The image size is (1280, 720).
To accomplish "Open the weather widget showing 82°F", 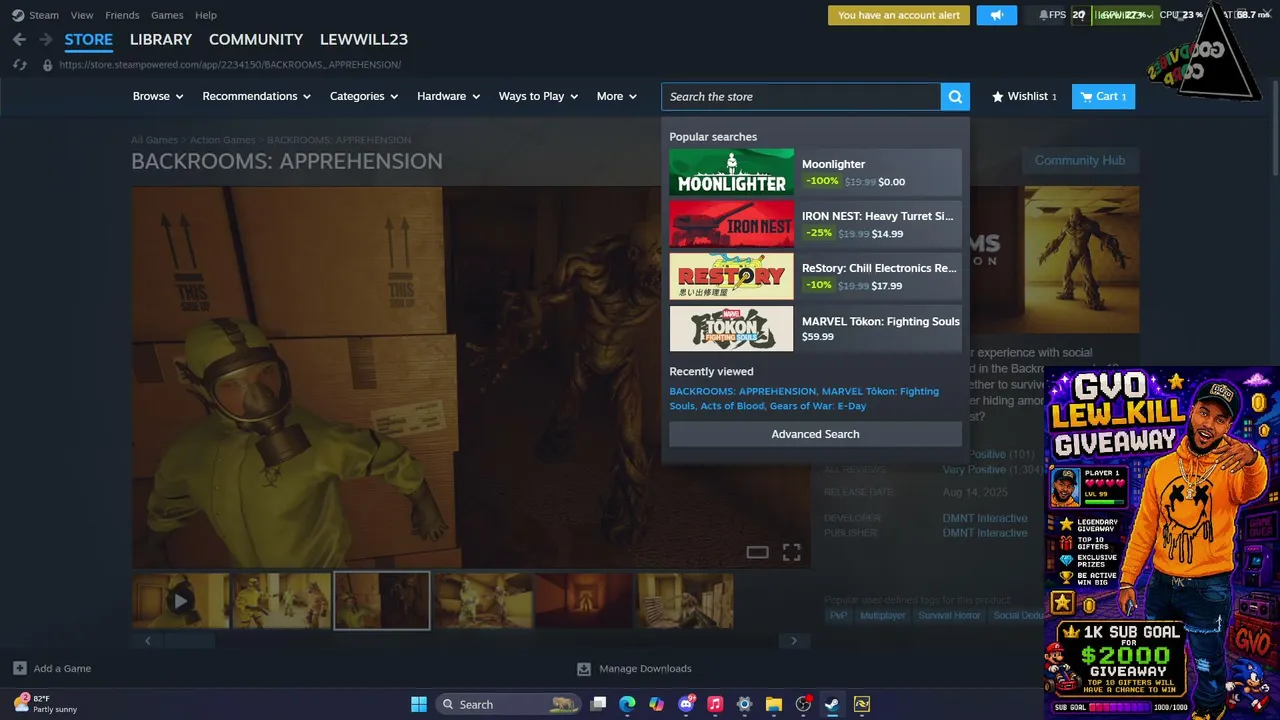I will click(46, 704).
